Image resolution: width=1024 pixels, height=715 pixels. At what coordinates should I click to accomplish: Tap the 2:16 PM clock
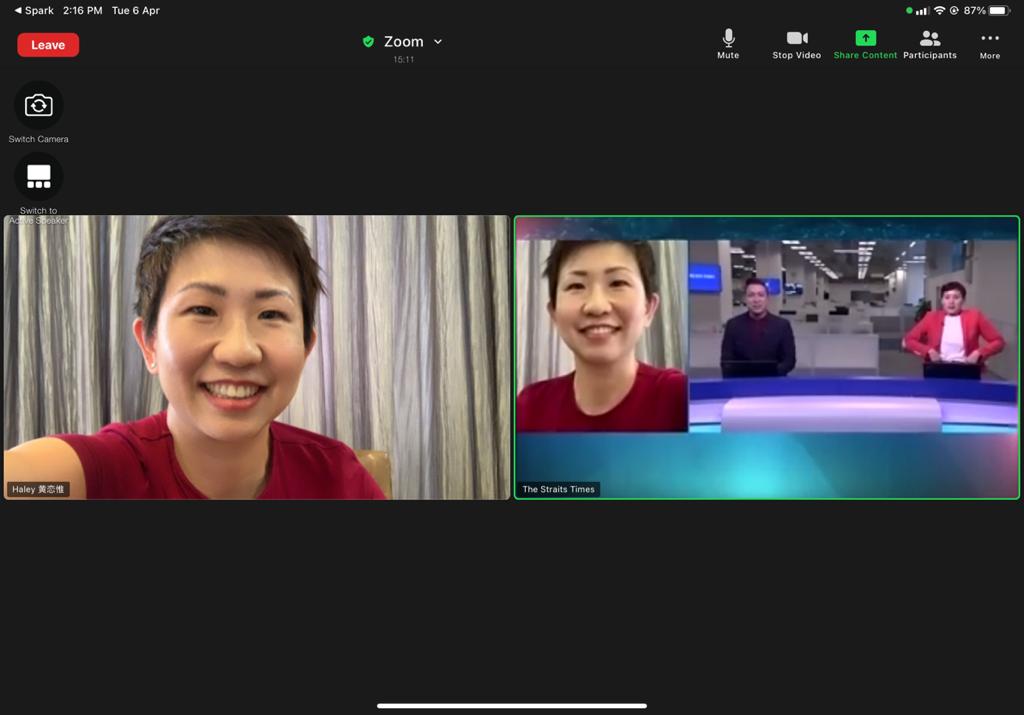(82, 10)
